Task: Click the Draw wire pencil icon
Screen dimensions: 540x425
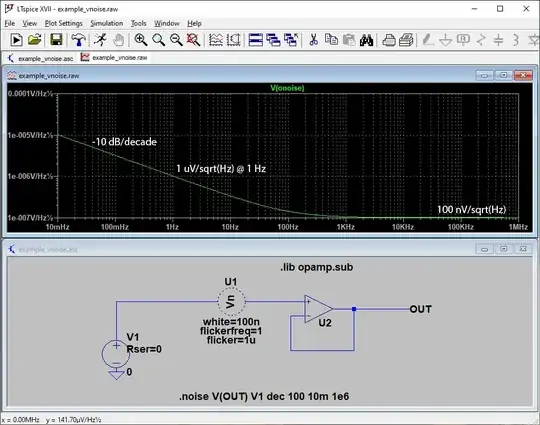Action: pos(428,40)
